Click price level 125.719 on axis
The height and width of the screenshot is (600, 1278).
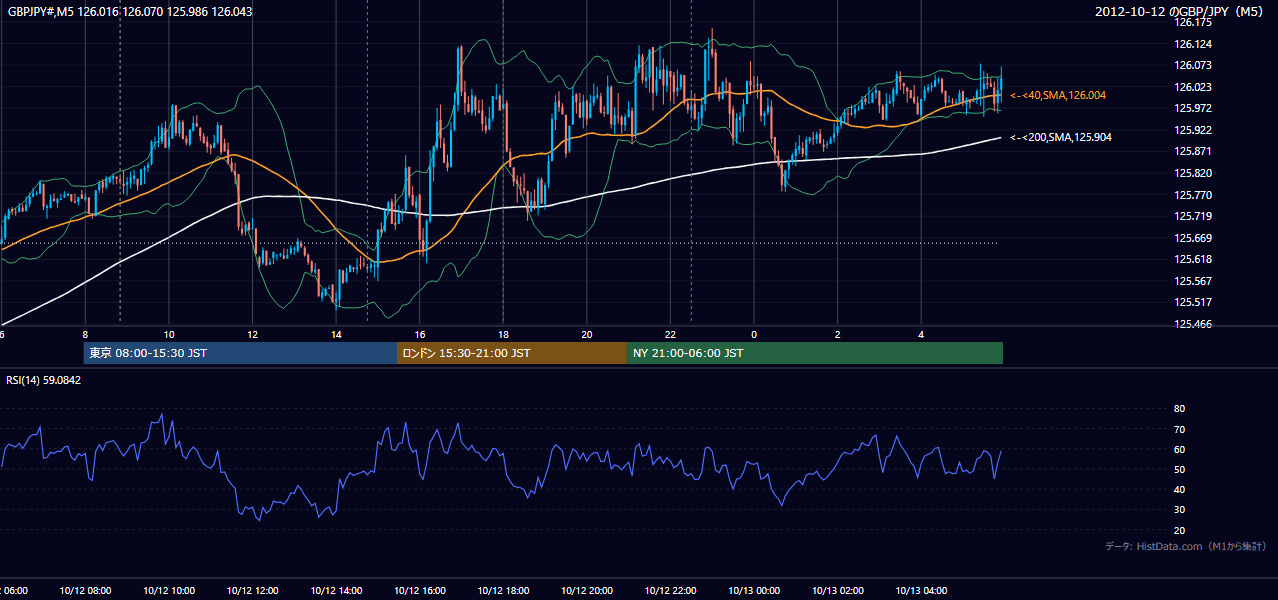click(x=1193, y=216)
